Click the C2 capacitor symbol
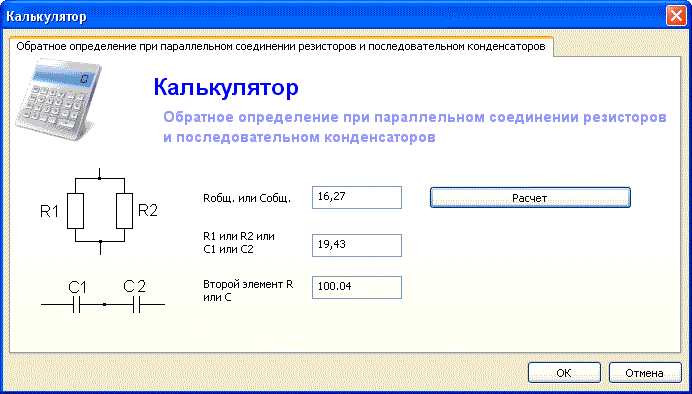Screen dimensions: 692x394 point(136,304)
